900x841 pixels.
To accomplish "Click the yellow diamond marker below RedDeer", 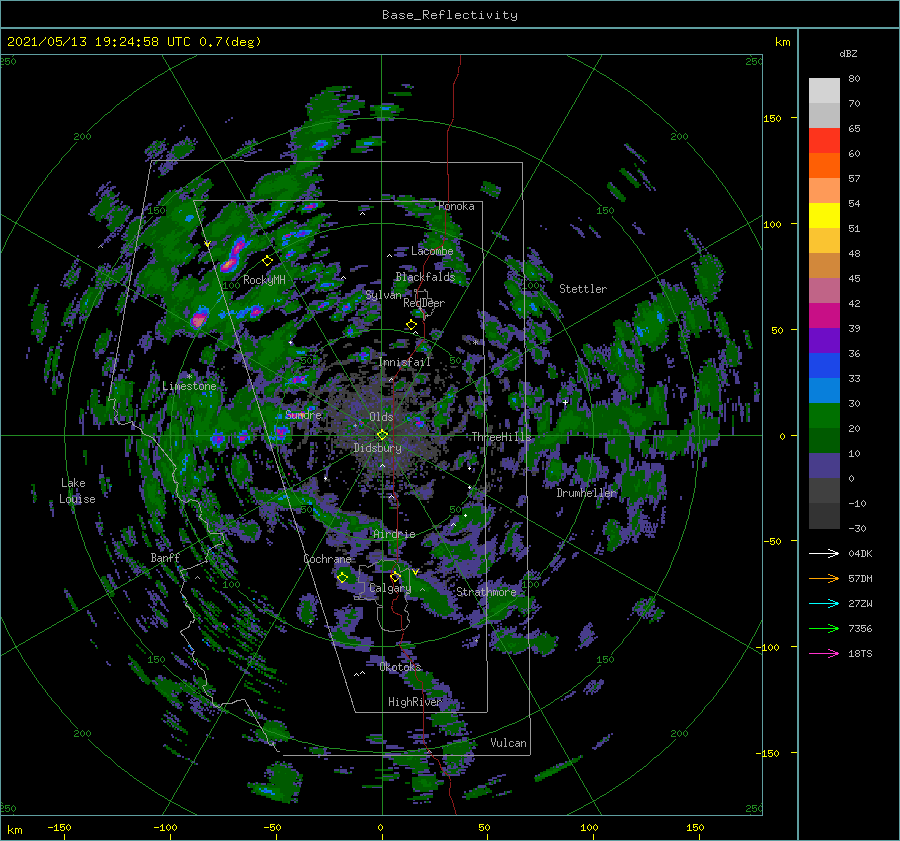I will [411, 325].
